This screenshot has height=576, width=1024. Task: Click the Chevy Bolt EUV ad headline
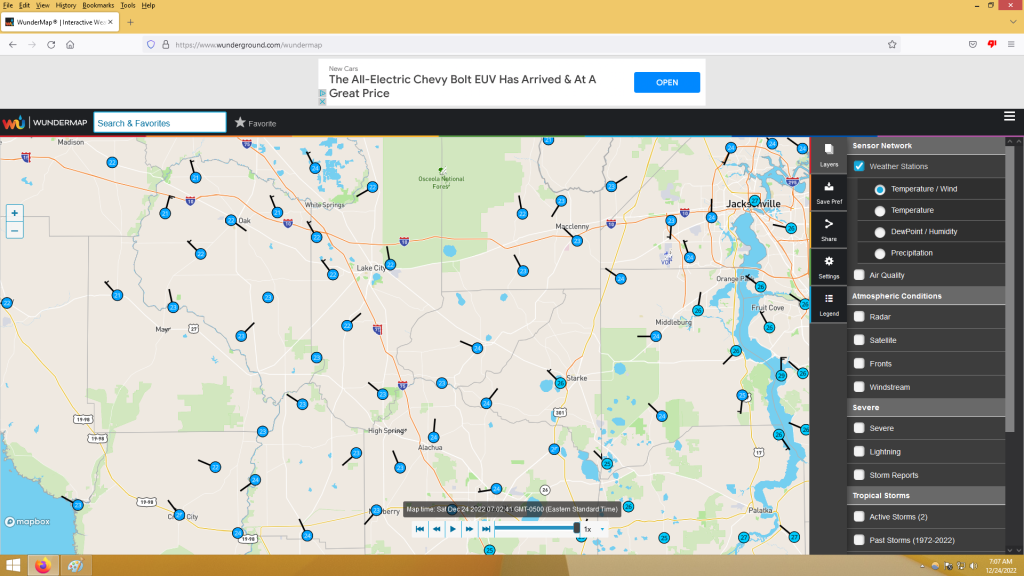pyautogui.click(x=462, y=86)
